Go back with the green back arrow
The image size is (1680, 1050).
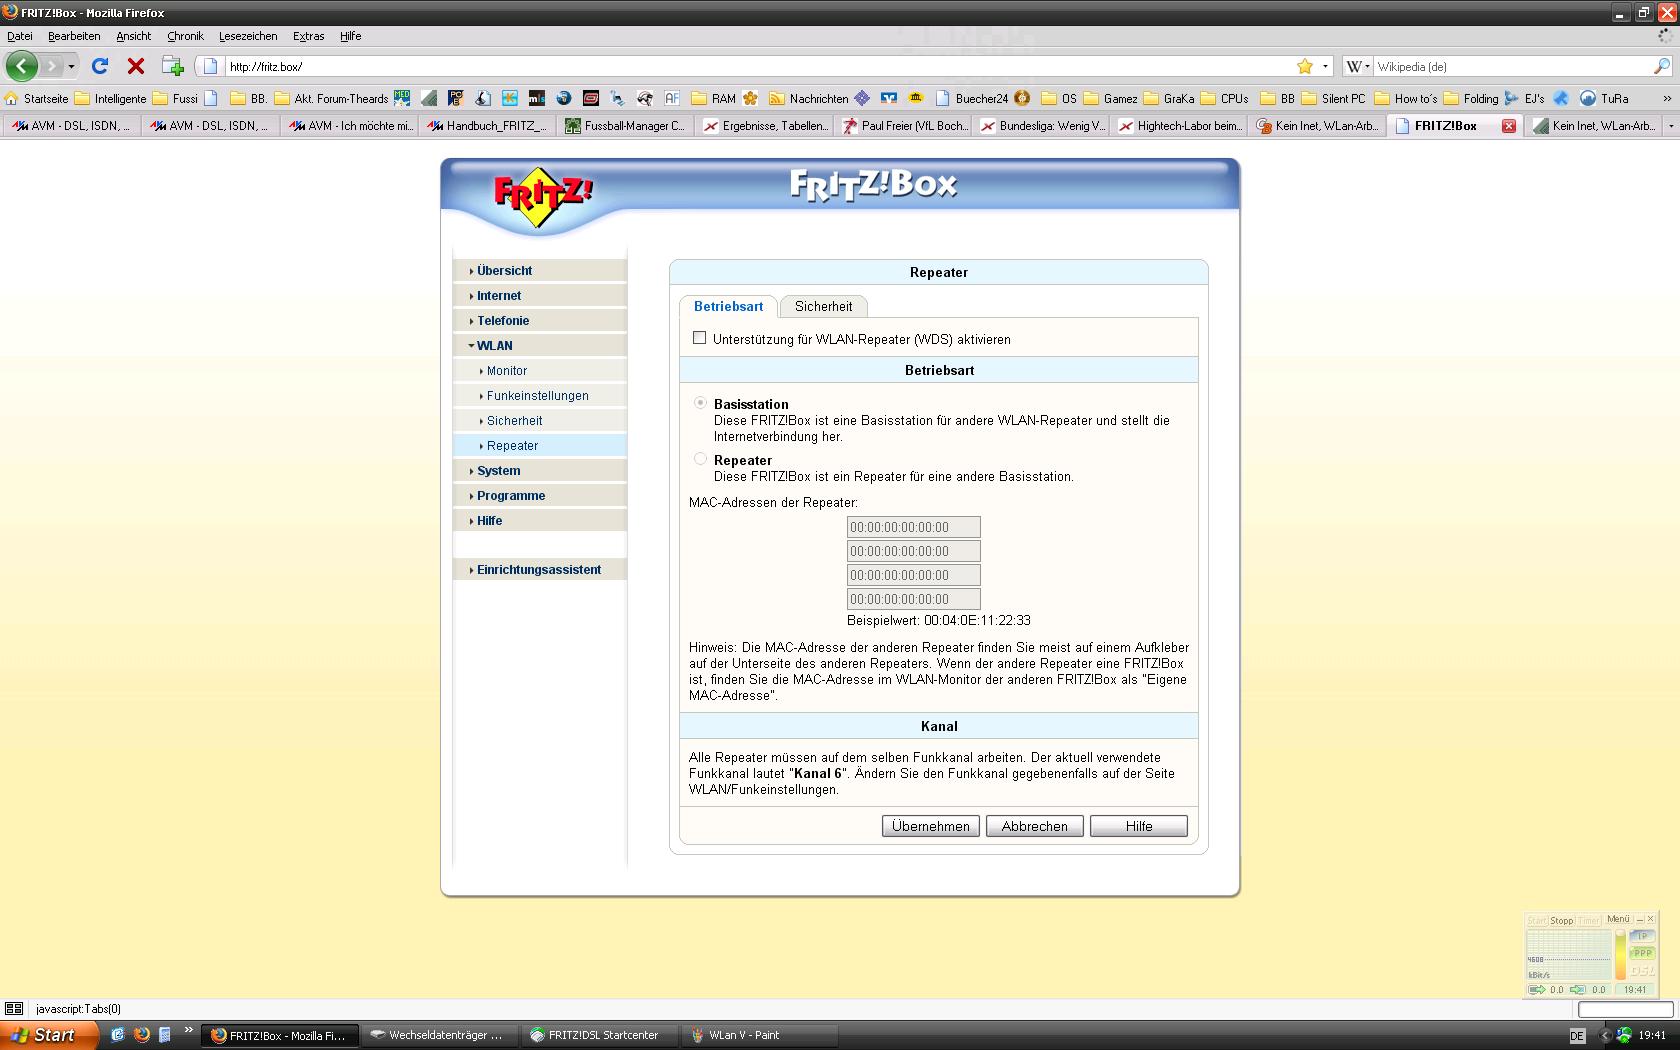coord(21,66)
